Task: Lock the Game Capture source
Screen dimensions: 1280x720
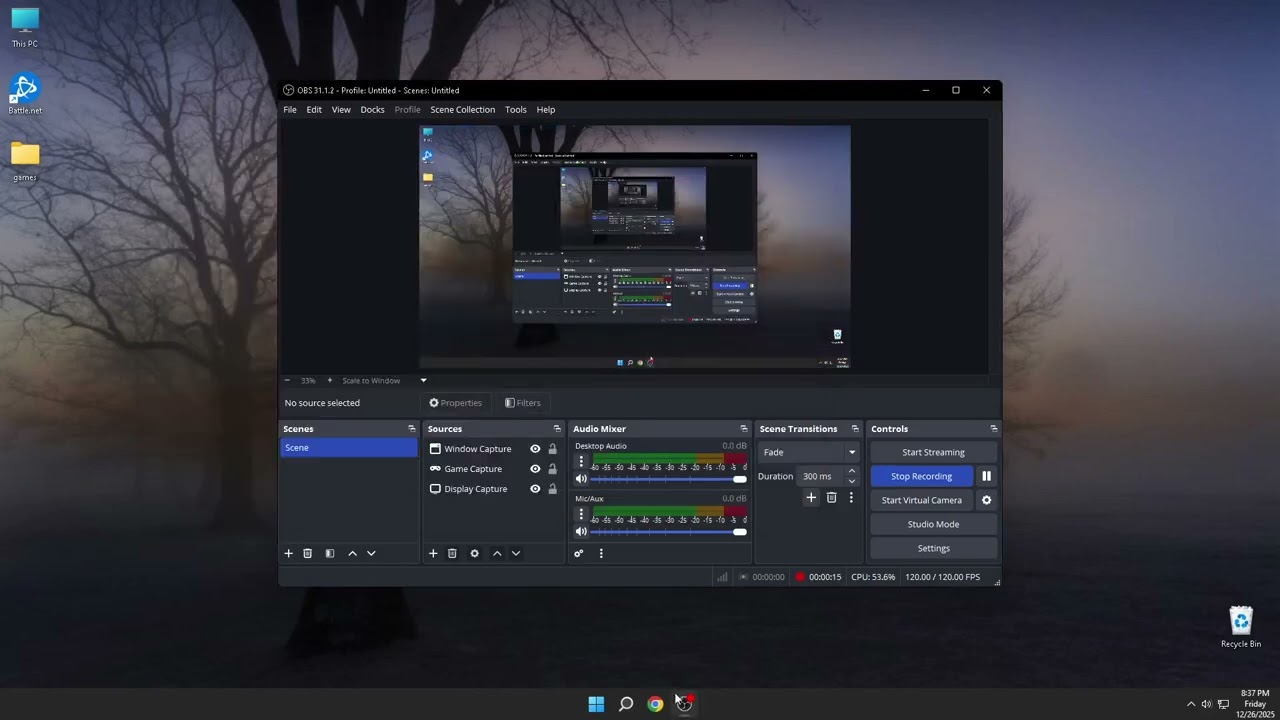Action: (x=552, y=469)
